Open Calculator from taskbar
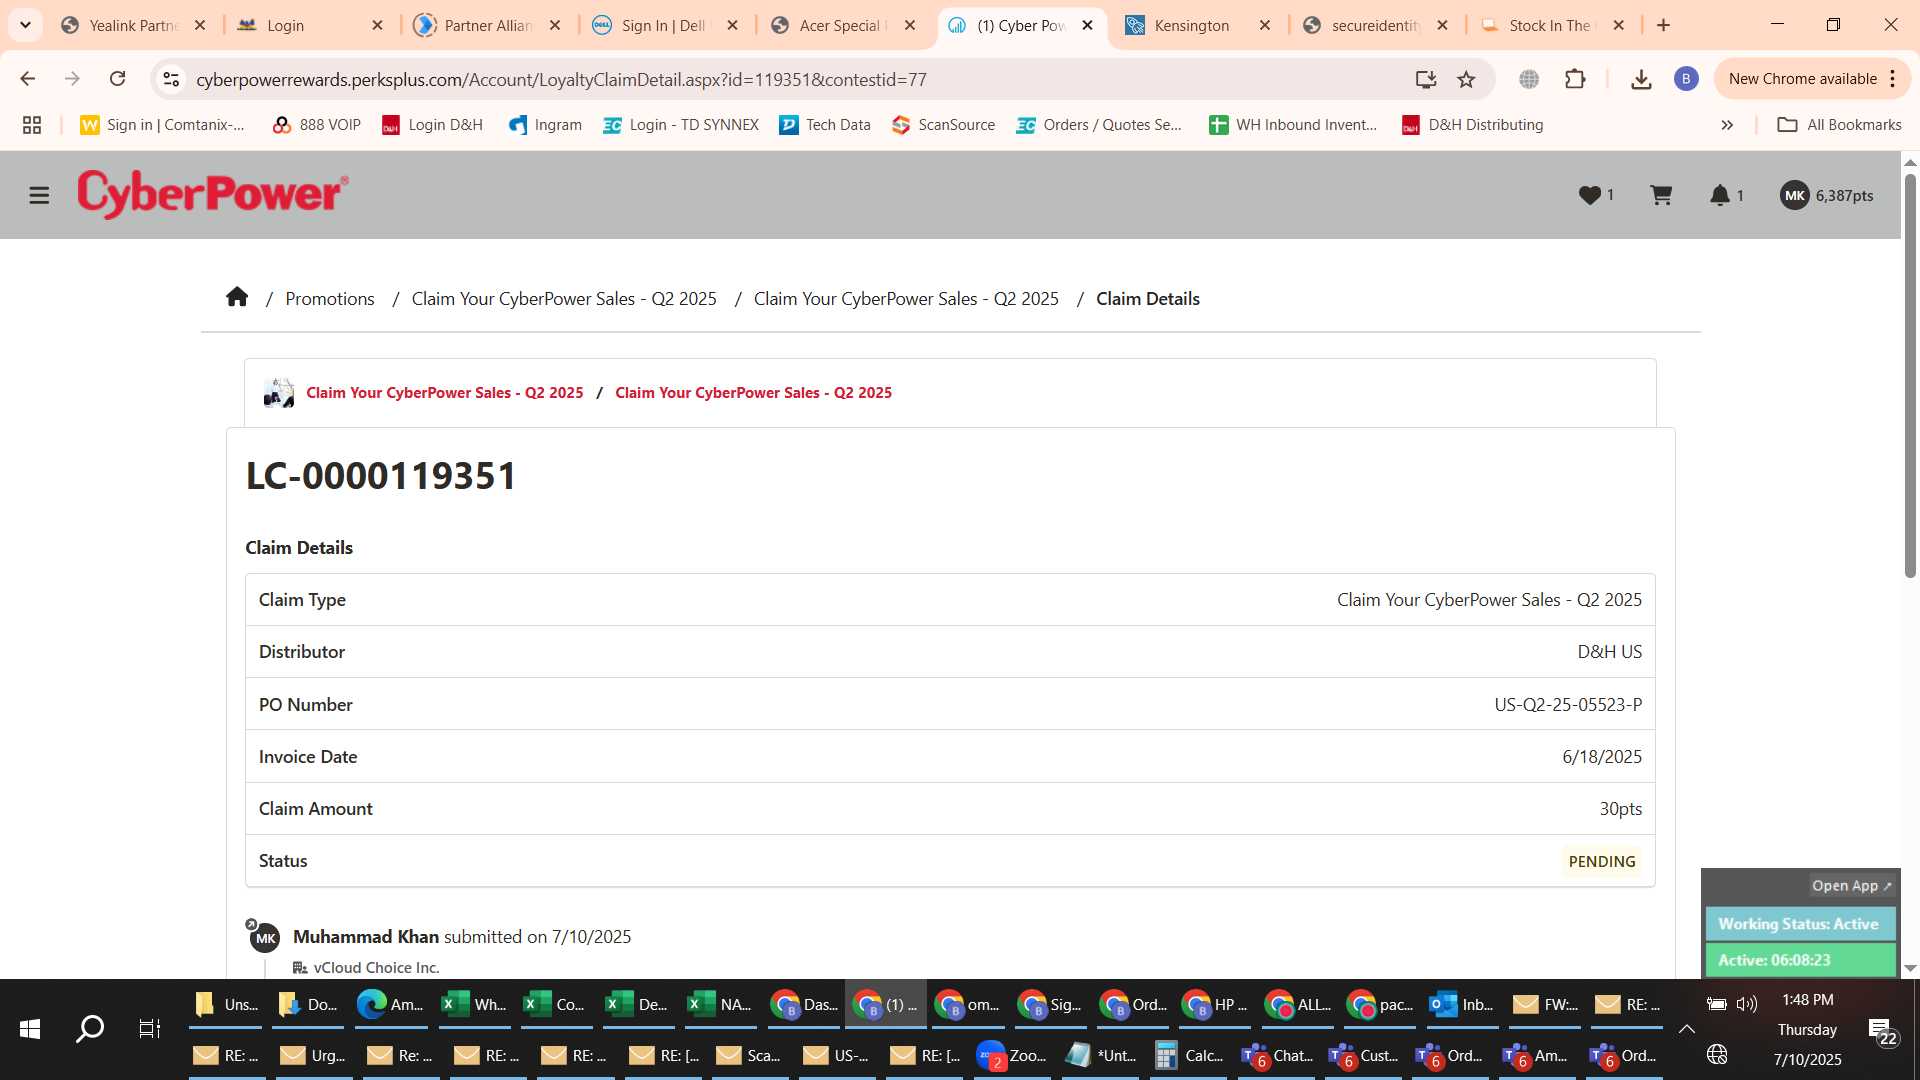 (1190, 1055)
